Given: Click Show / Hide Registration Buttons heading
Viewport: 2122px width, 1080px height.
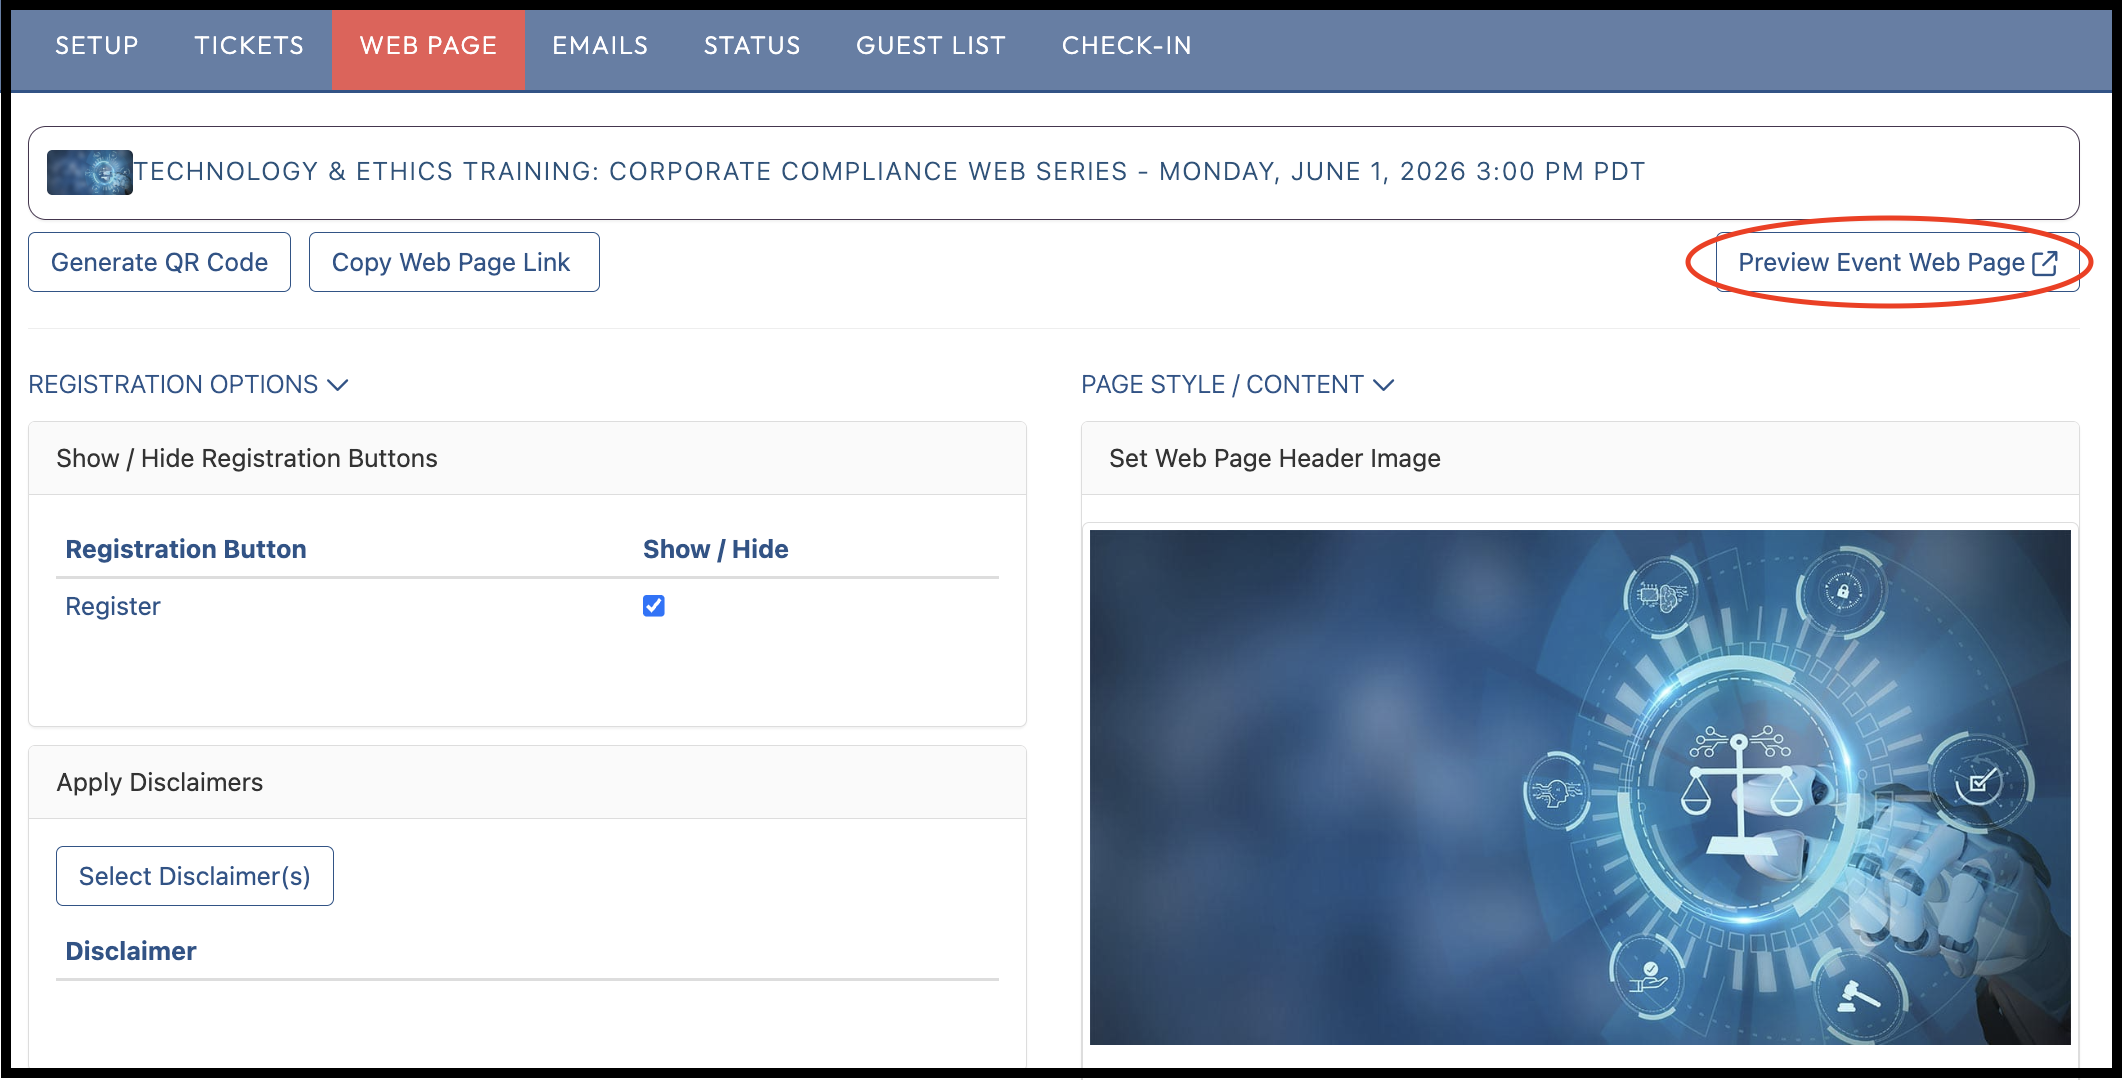Looking at the screenshot, I should [x=247, y=458].
